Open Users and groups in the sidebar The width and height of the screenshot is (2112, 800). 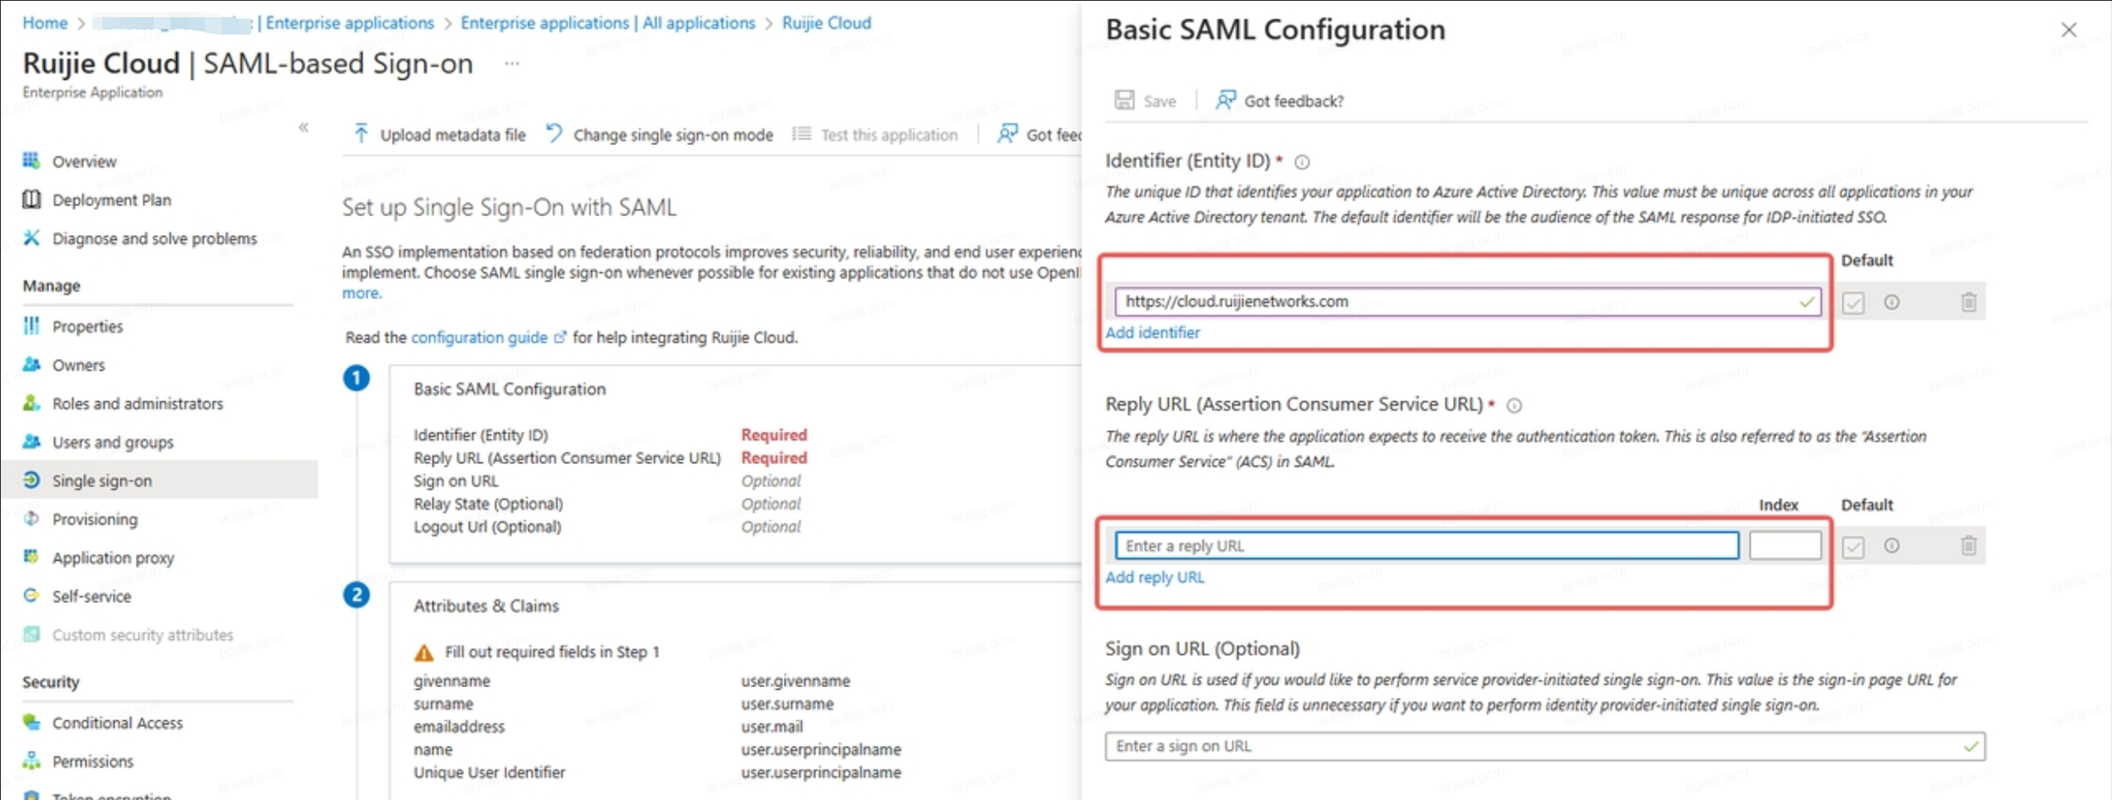(112, 442)
